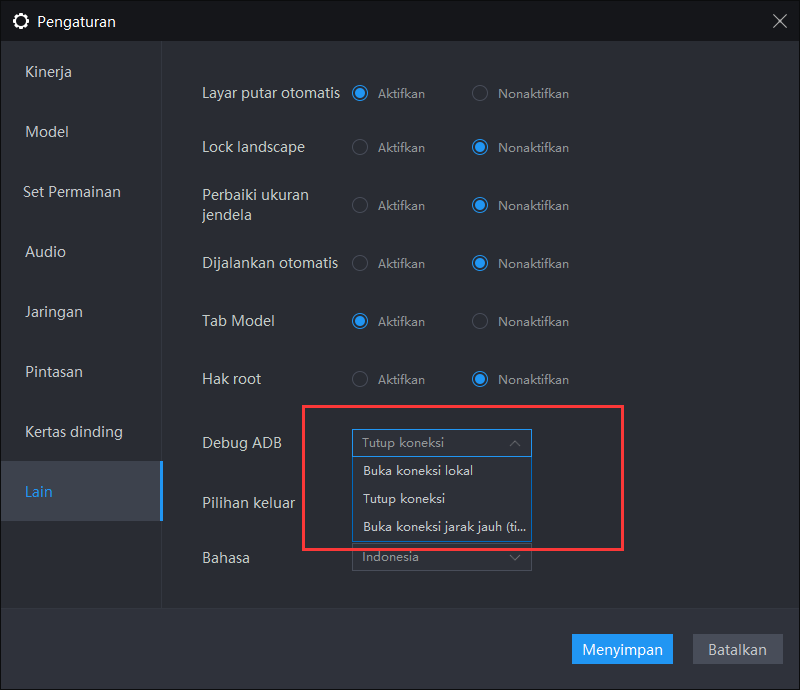Choose Tutup koneksi from list
This screenshot has width=800, height=690.
(x=442, y=499)
